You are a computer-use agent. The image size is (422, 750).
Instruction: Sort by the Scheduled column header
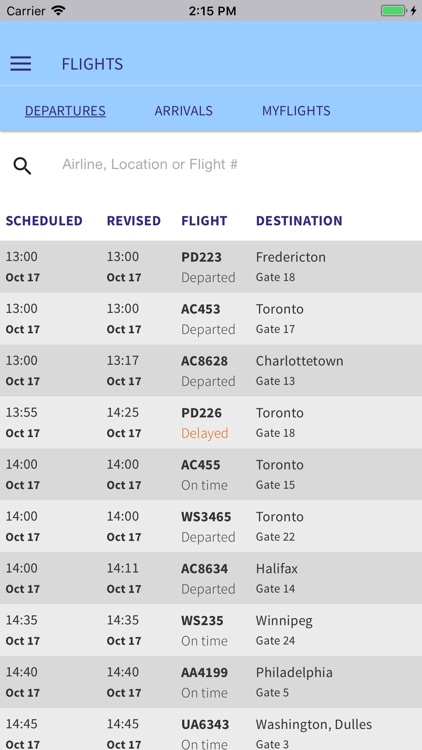(44, 221)
